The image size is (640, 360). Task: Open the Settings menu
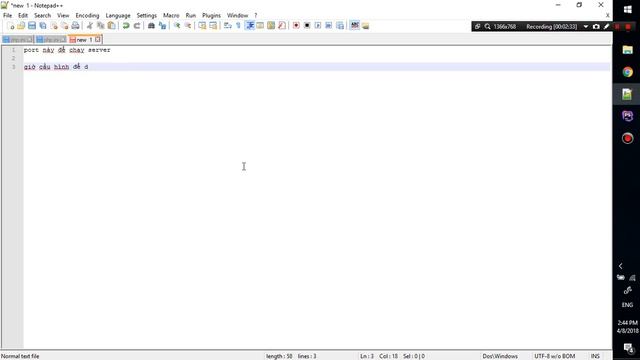coord(147,16)
